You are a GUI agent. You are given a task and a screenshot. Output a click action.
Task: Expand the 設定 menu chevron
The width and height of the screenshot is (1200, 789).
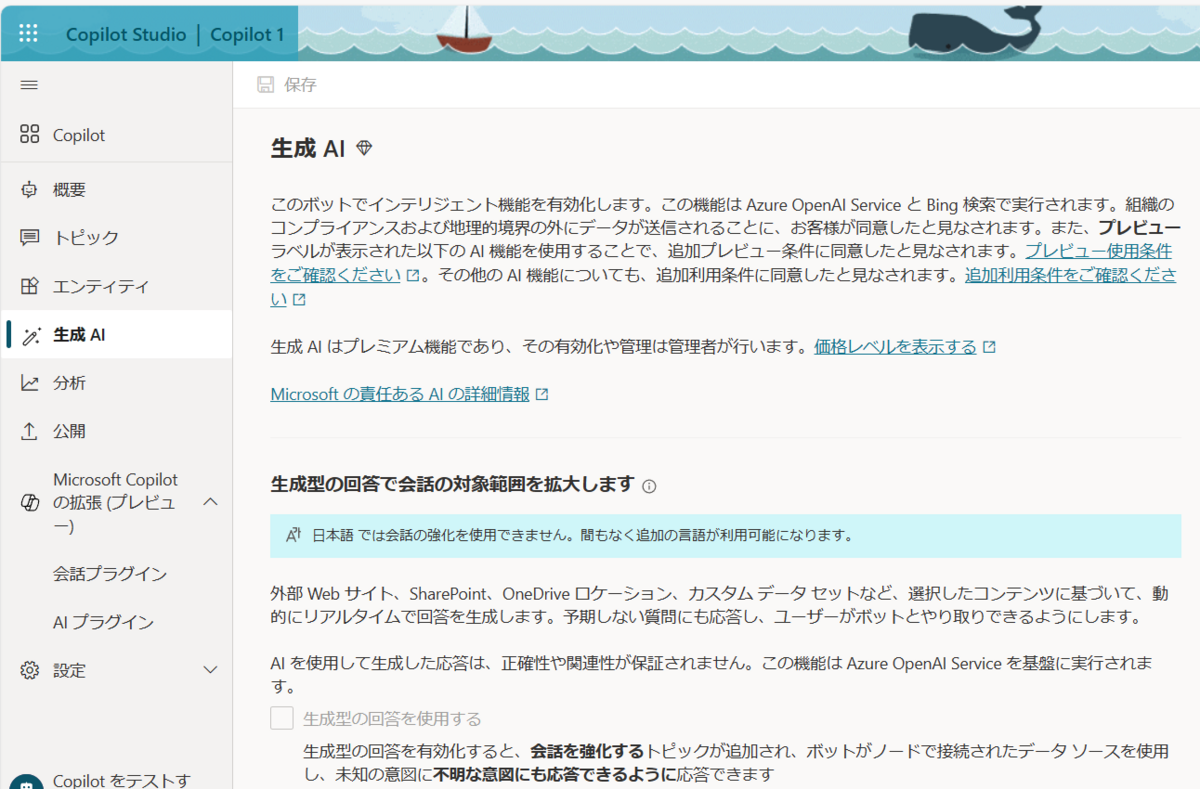210,670
